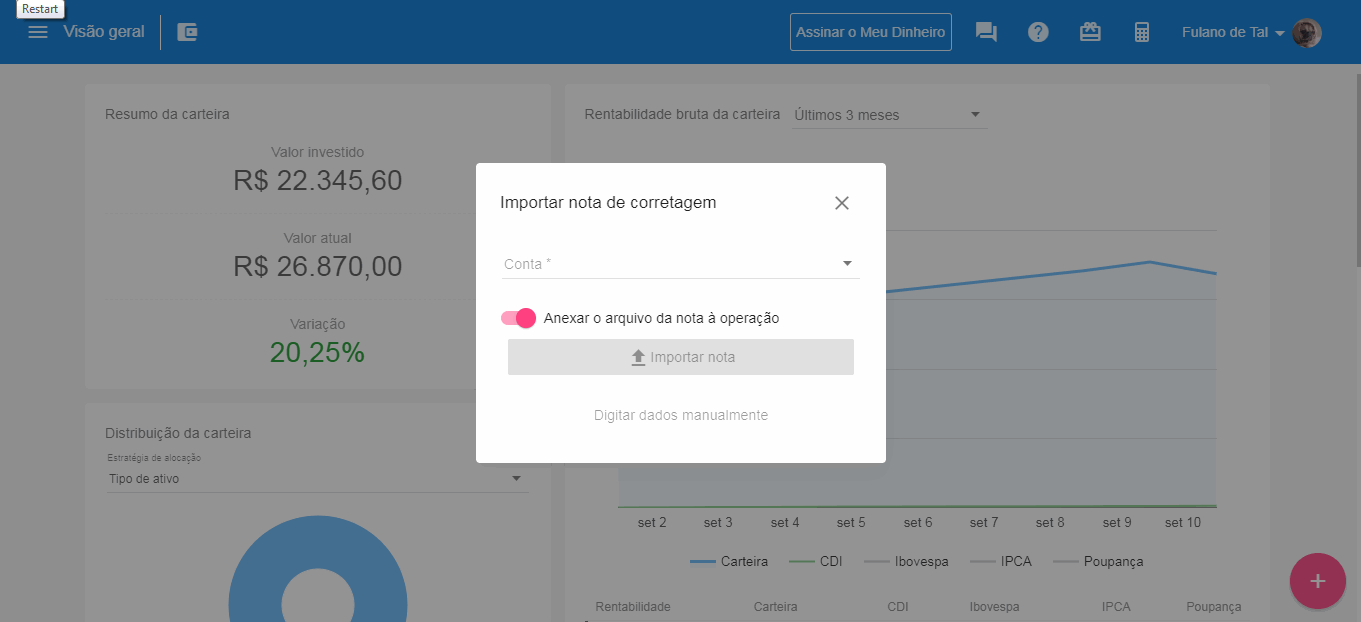This screenshot has height=622, width=1361.
Task: Click the Visão geral header title
Action: (x=104, y=32)
